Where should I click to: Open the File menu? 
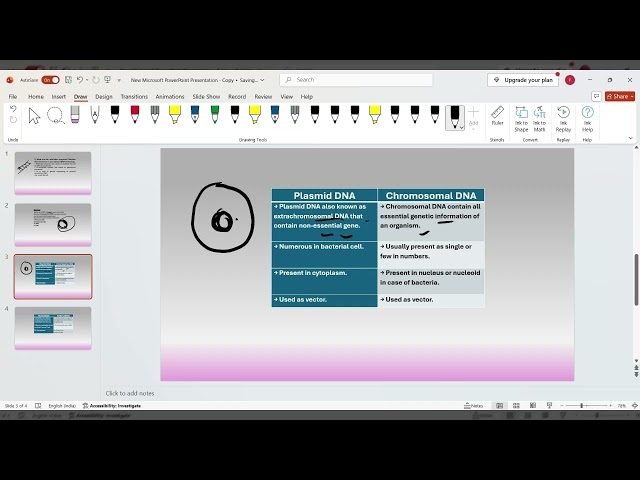click(x=13, y=97)
